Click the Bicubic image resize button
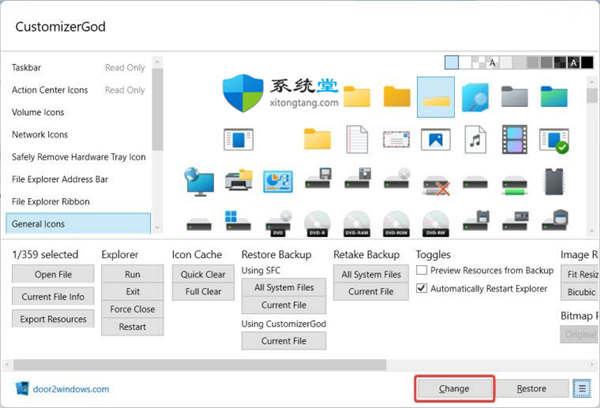The height and width of the screenshot is (408, 600). click(580, 292)
